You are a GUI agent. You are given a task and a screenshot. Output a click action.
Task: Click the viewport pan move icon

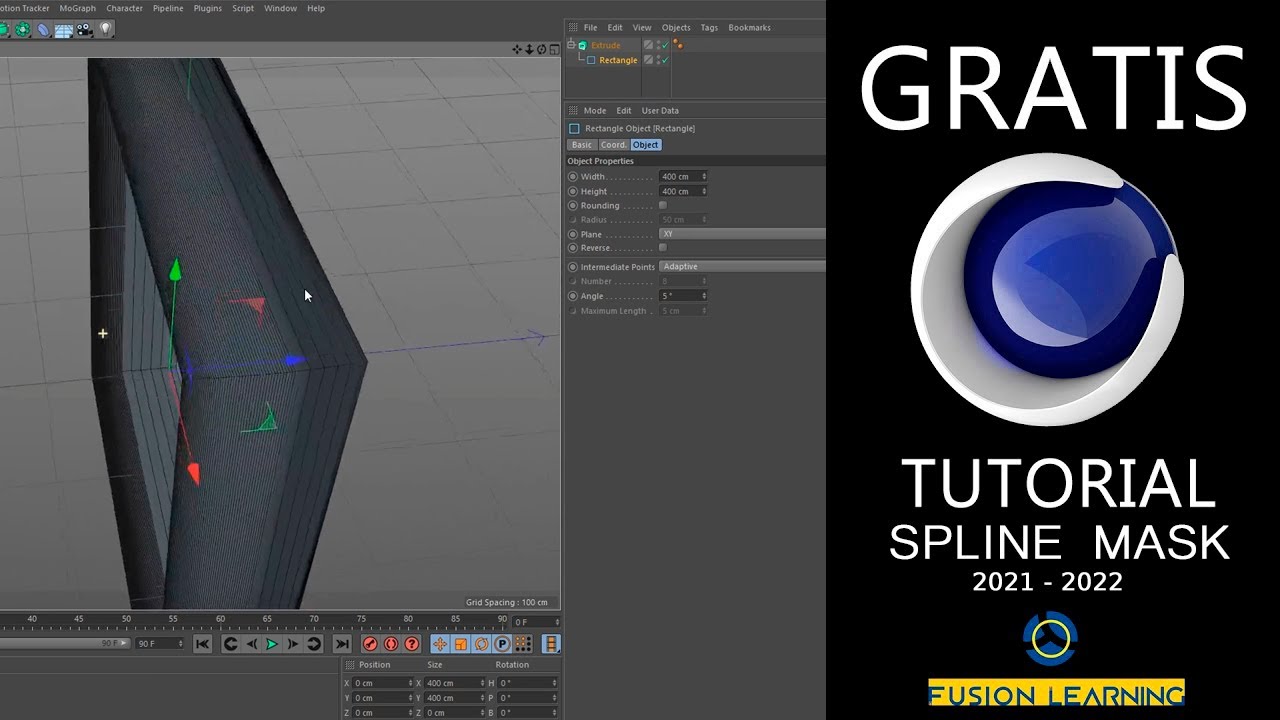[517, 49]
